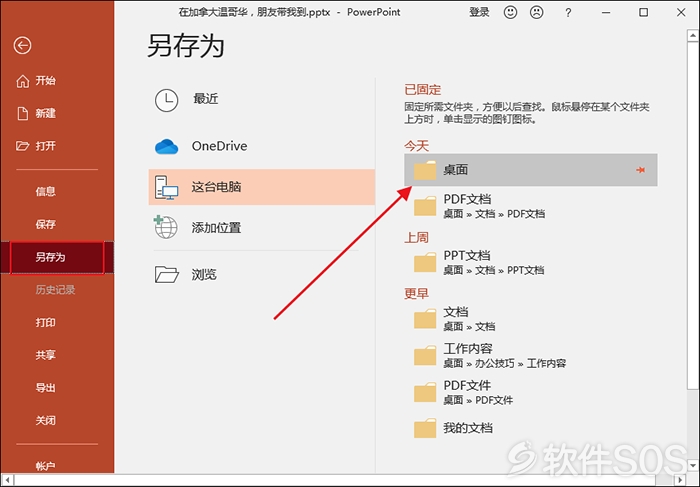This screenshot has width=700, height=487.
Task: Click 浏览 to browse folders
Action: (204, 274)
